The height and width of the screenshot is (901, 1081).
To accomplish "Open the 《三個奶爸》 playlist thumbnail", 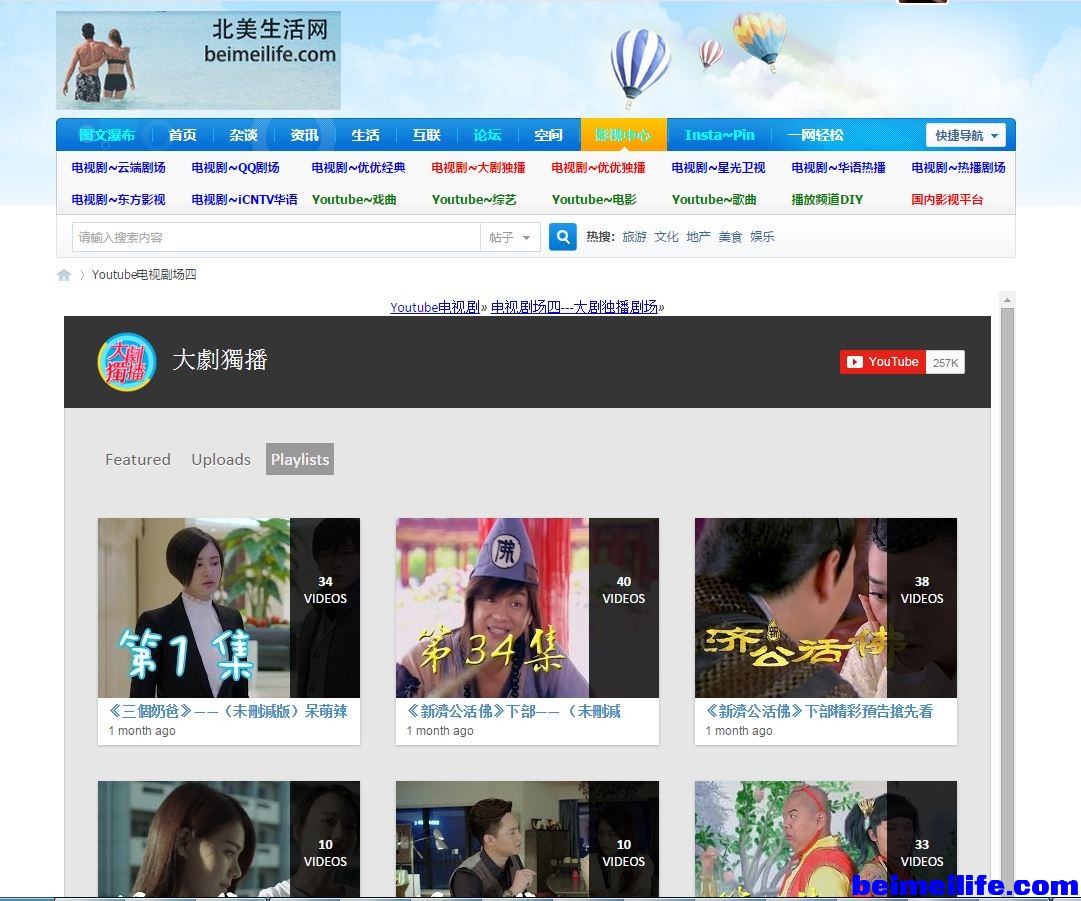I will coord(228,607).
